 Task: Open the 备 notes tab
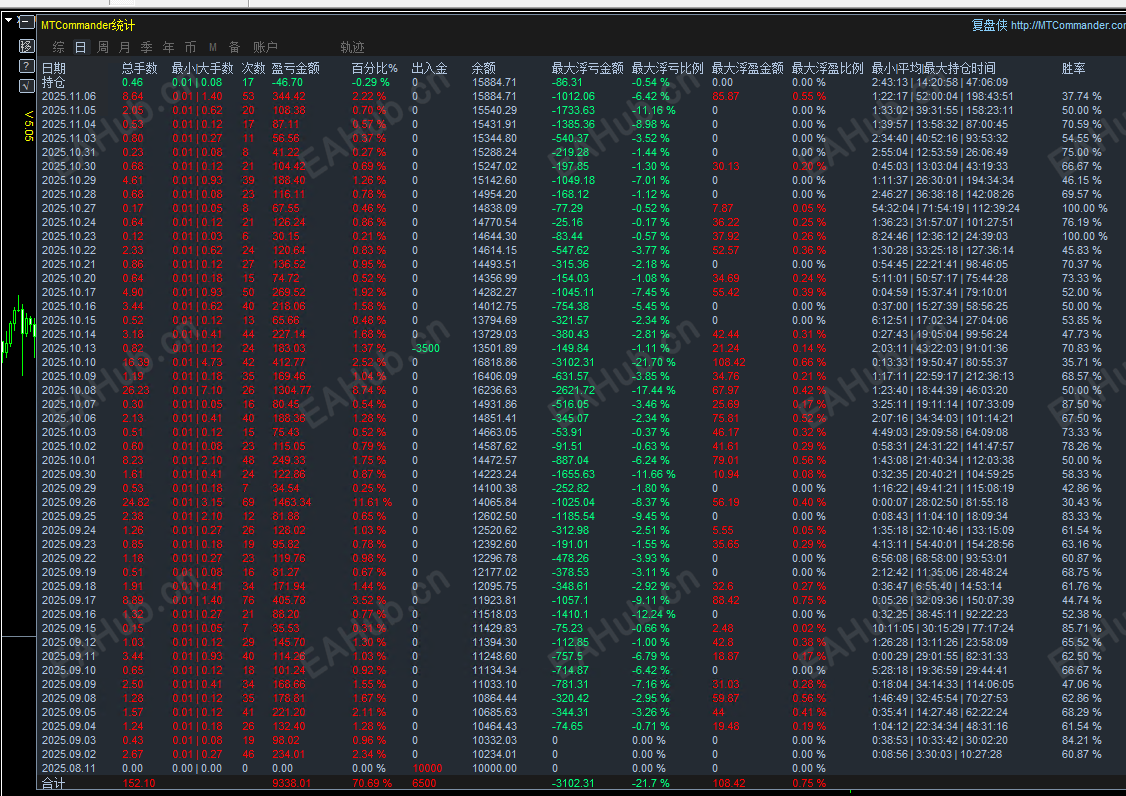[x=234, y=47]
